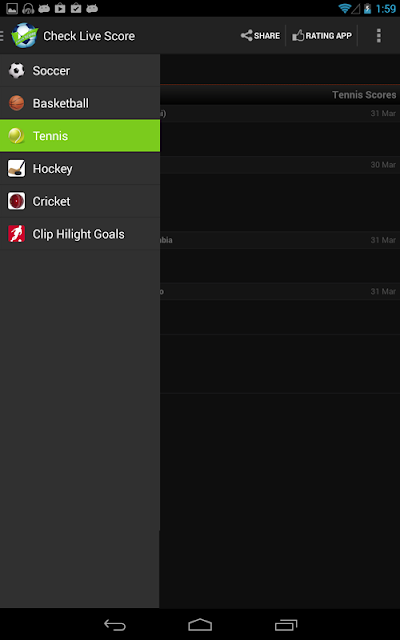This screenshot has height=640, width=400.
Task: Go back using the Android back button
Action: (x=115, y=624)
